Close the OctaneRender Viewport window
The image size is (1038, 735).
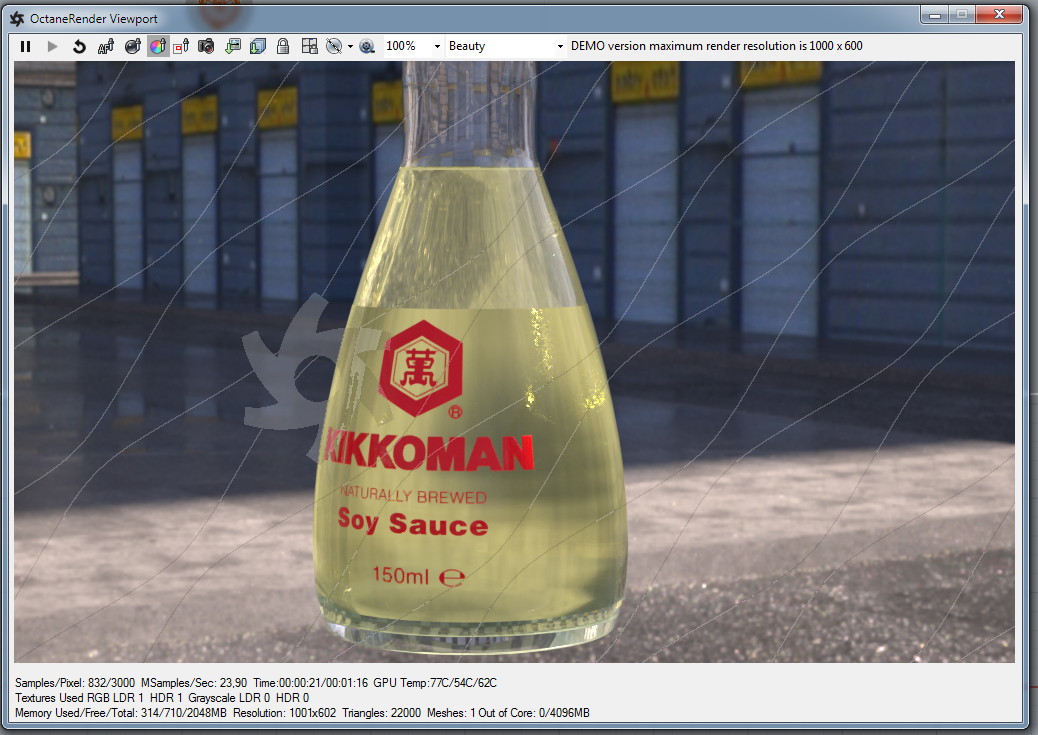coord(1000,15)
